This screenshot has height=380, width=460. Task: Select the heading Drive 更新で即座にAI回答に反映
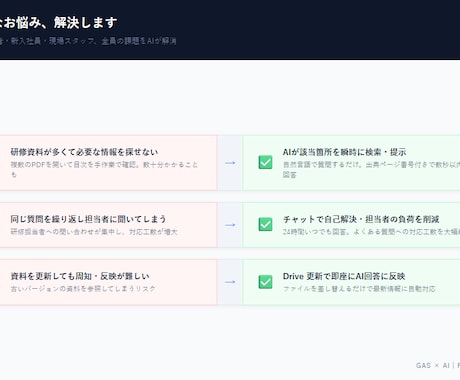344,276
